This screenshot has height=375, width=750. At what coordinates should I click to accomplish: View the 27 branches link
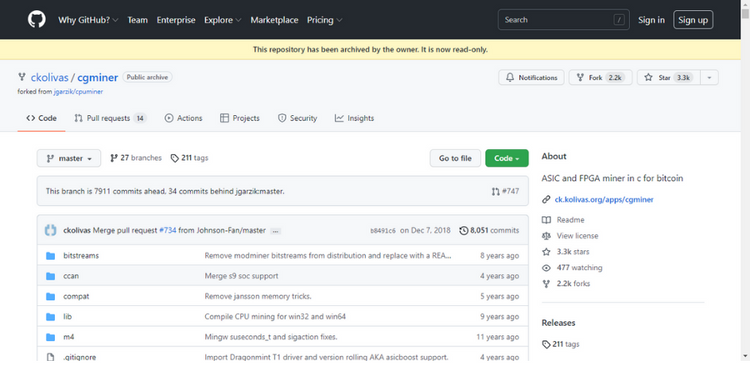(136, 158)
